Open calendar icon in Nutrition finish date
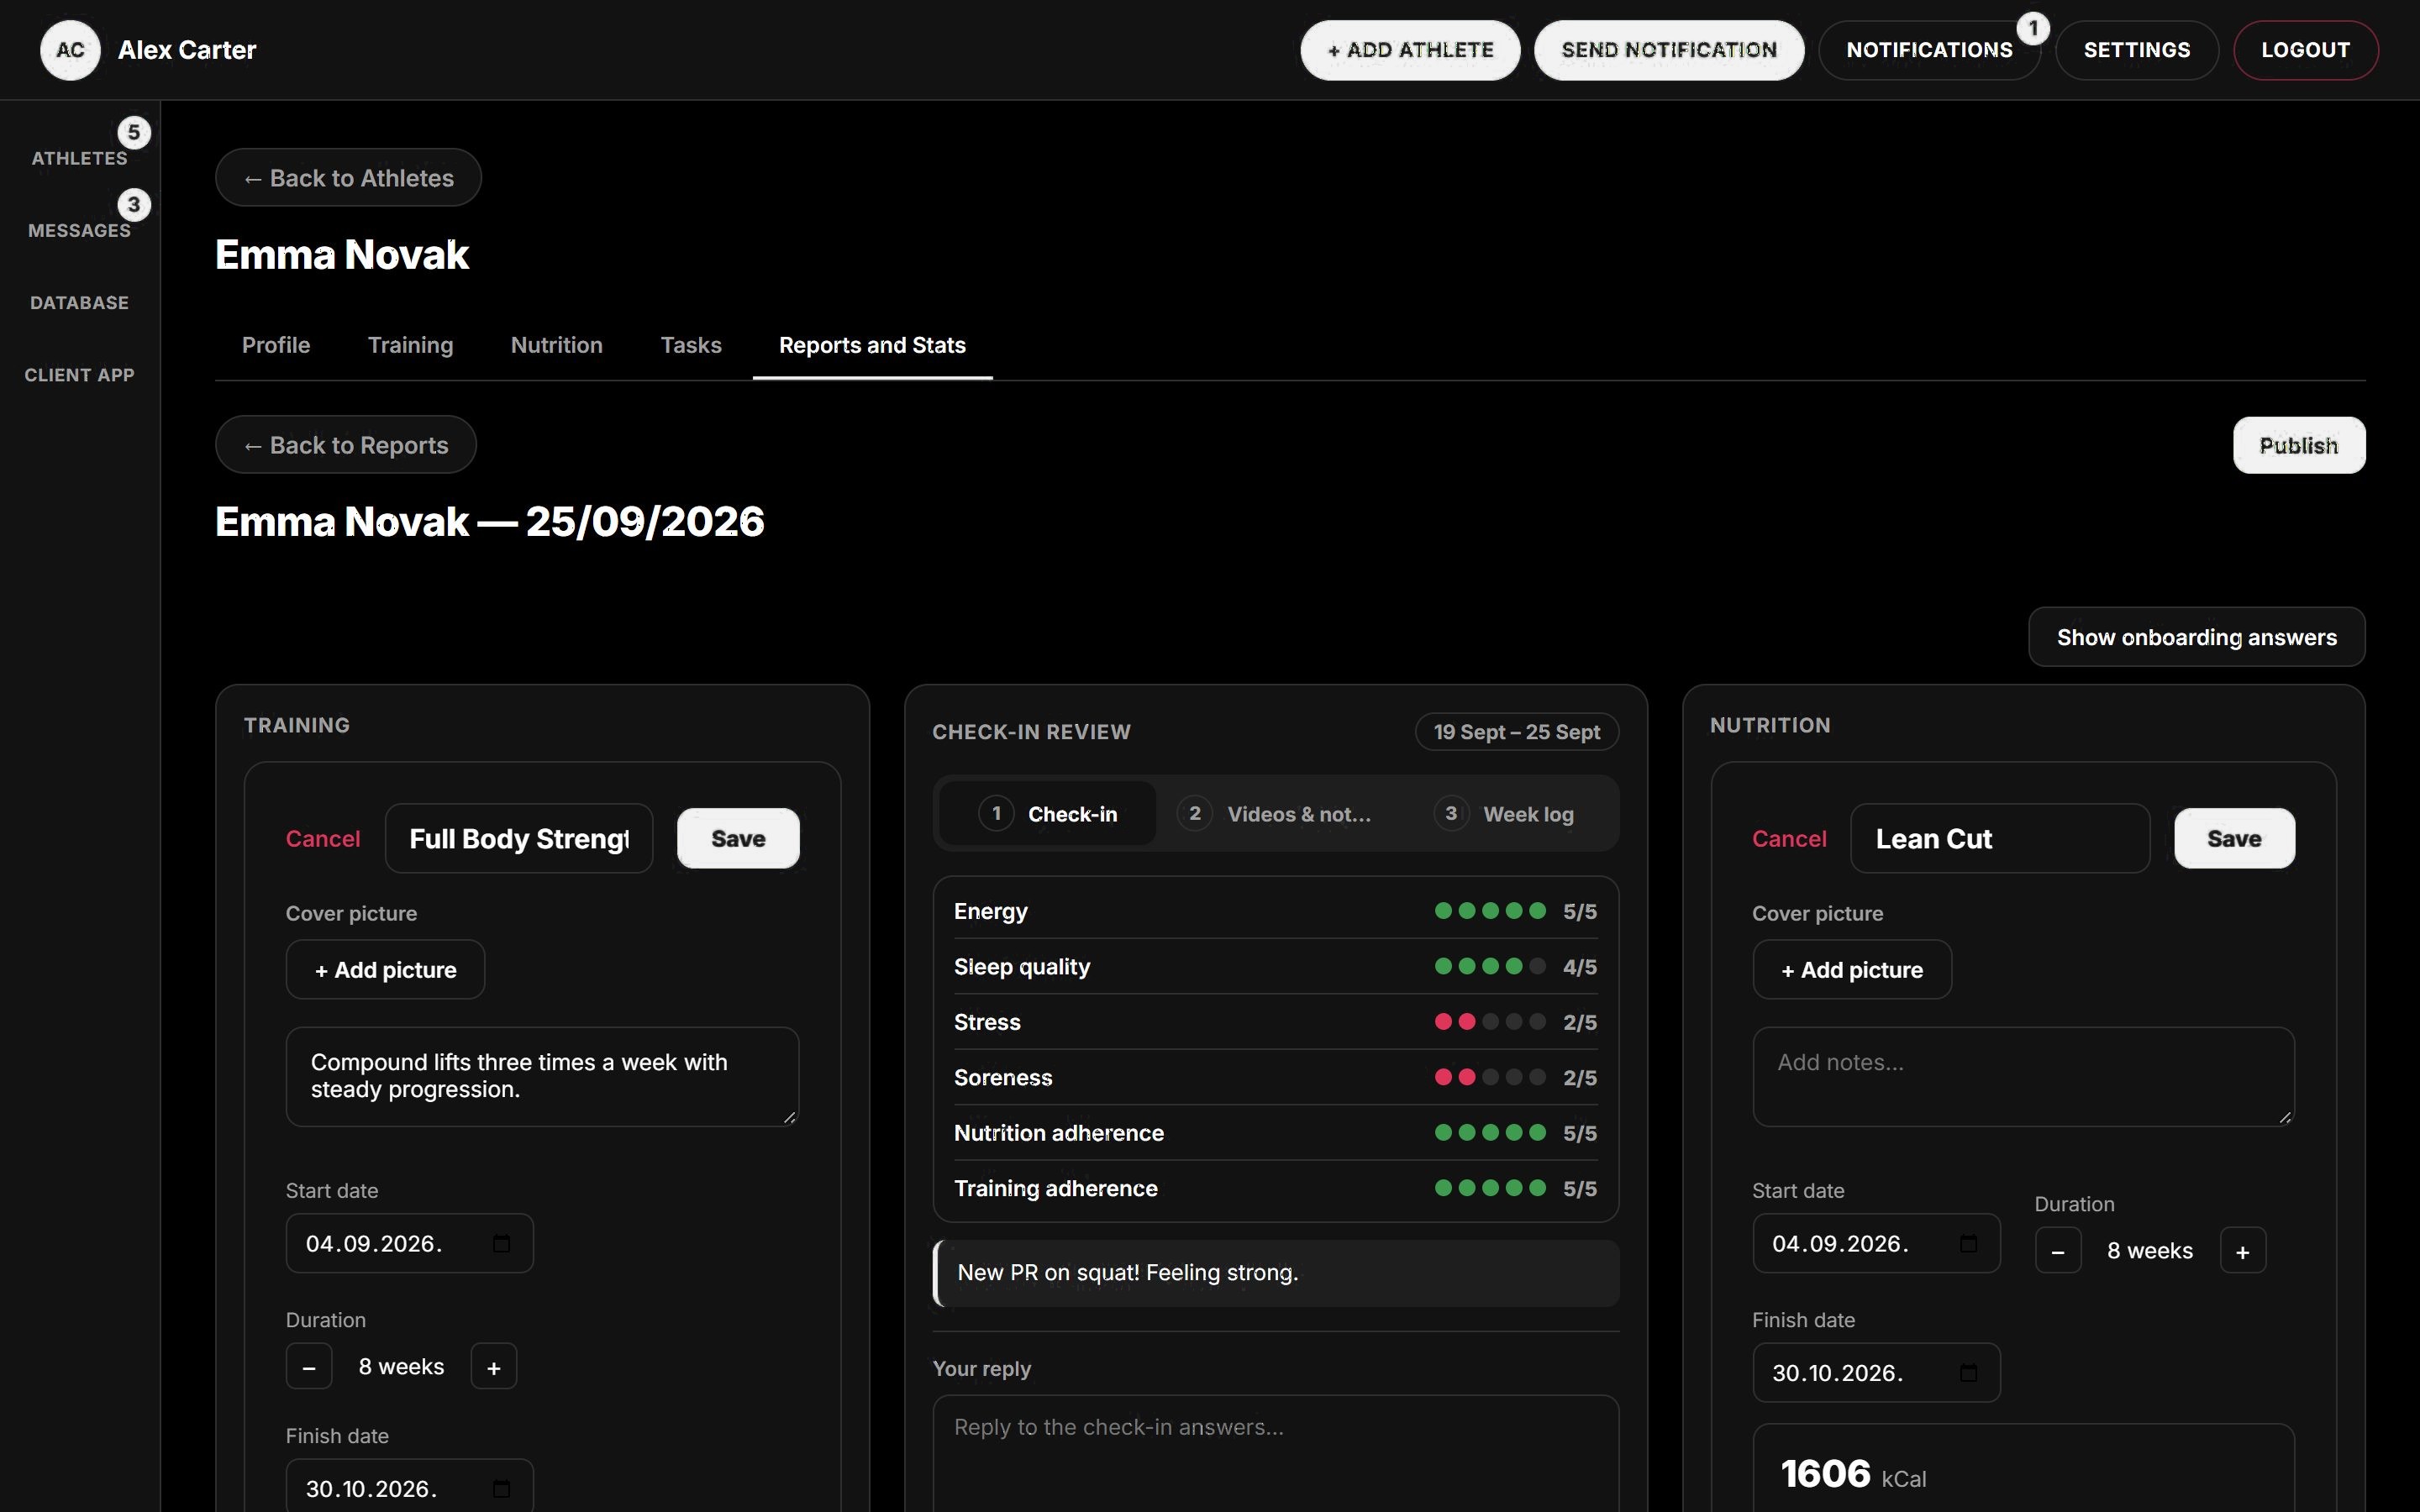2420x1512 pixels. [1968, 1372]
